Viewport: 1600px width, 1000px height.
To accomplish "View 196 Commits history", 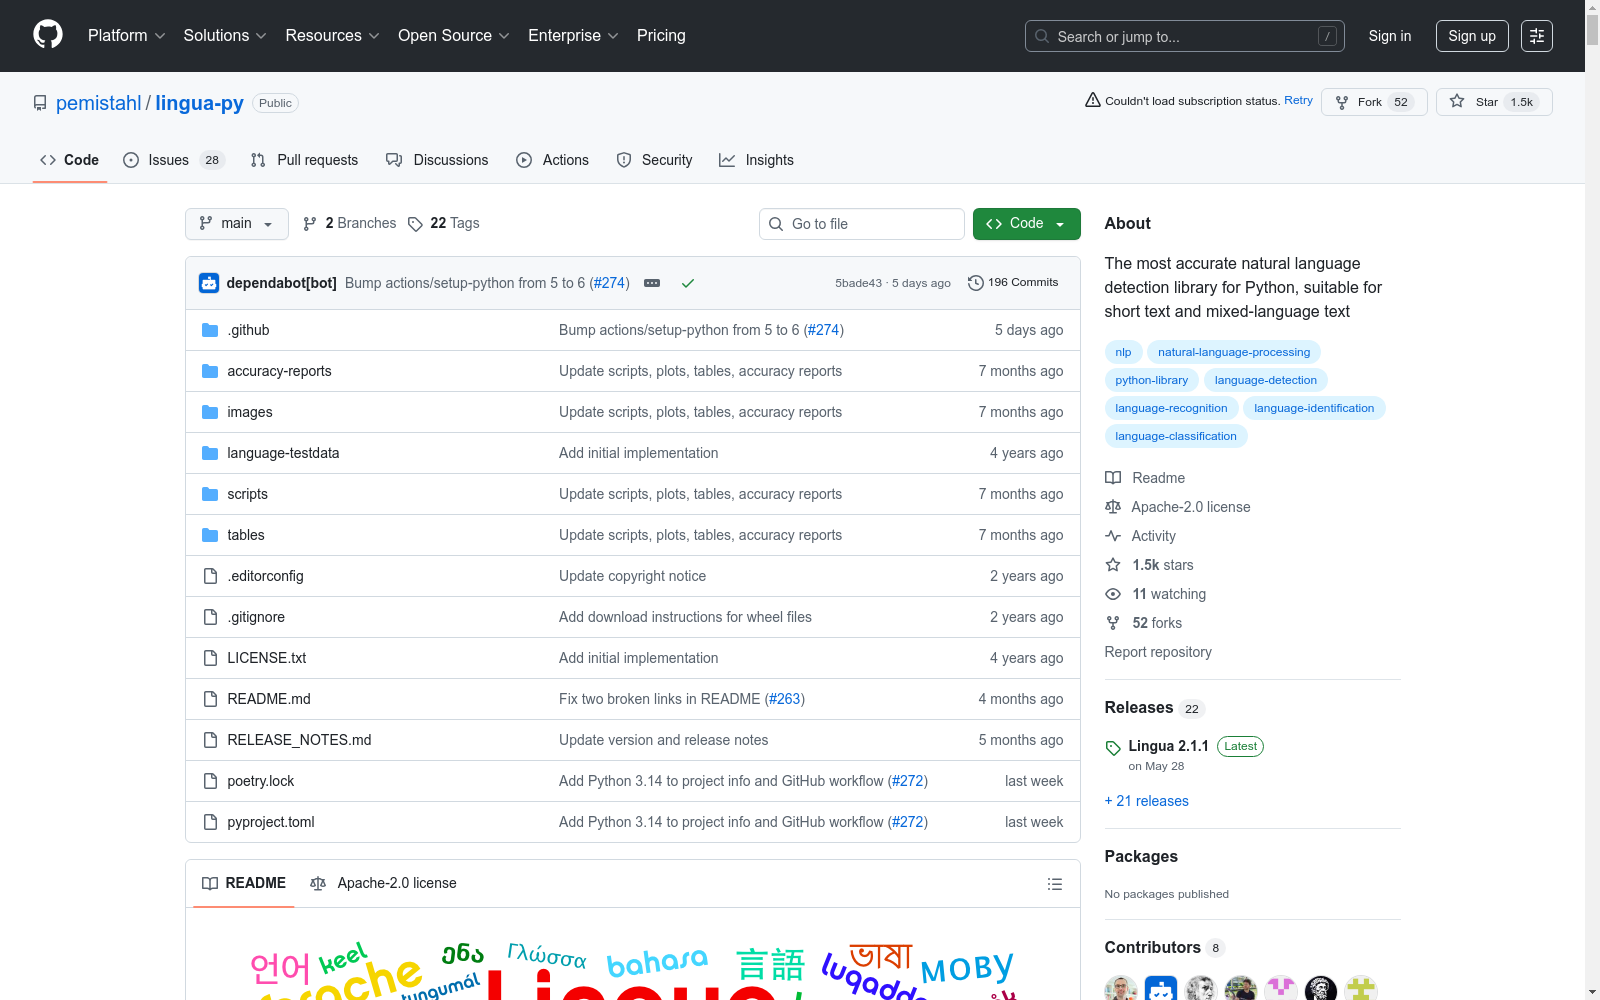I will click(x=1013, y=283).
